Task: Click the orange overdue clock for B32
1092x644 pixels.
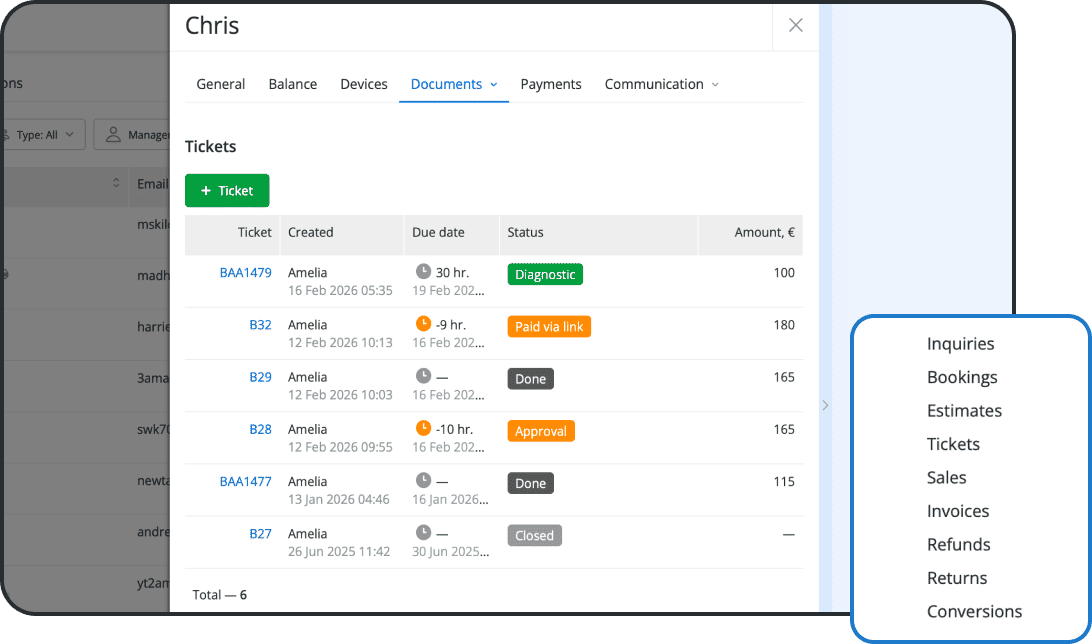Action: click(x=423, y=324)
